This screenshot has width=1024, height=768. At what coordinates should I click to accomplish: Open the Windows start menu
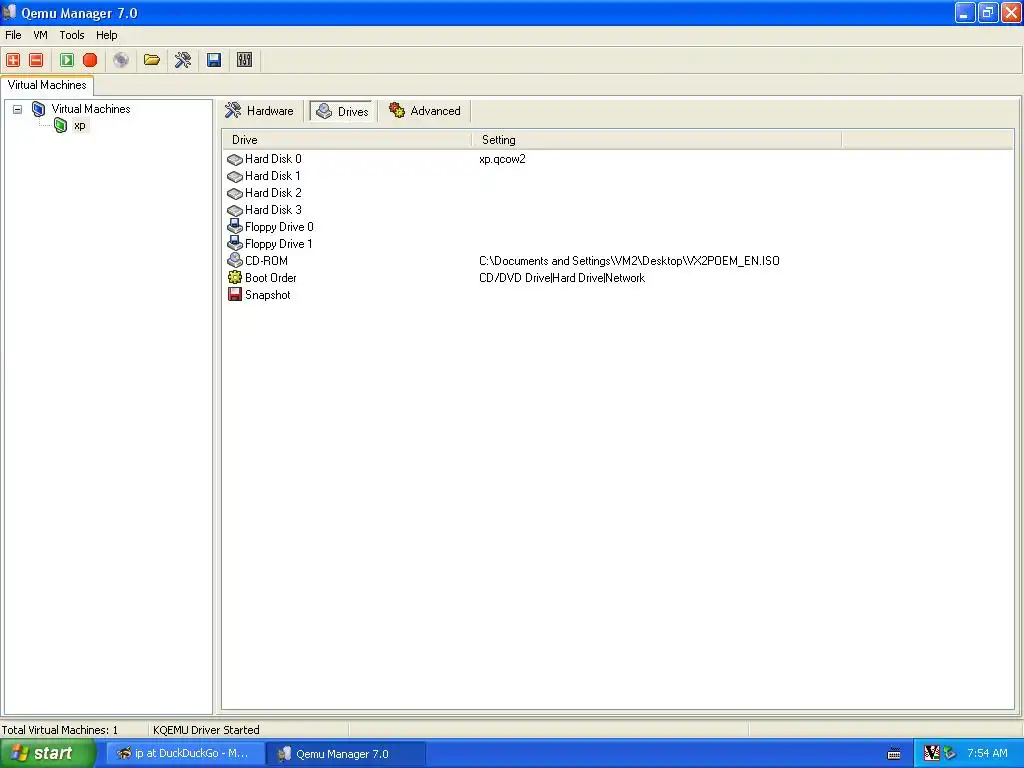point(48,754)
